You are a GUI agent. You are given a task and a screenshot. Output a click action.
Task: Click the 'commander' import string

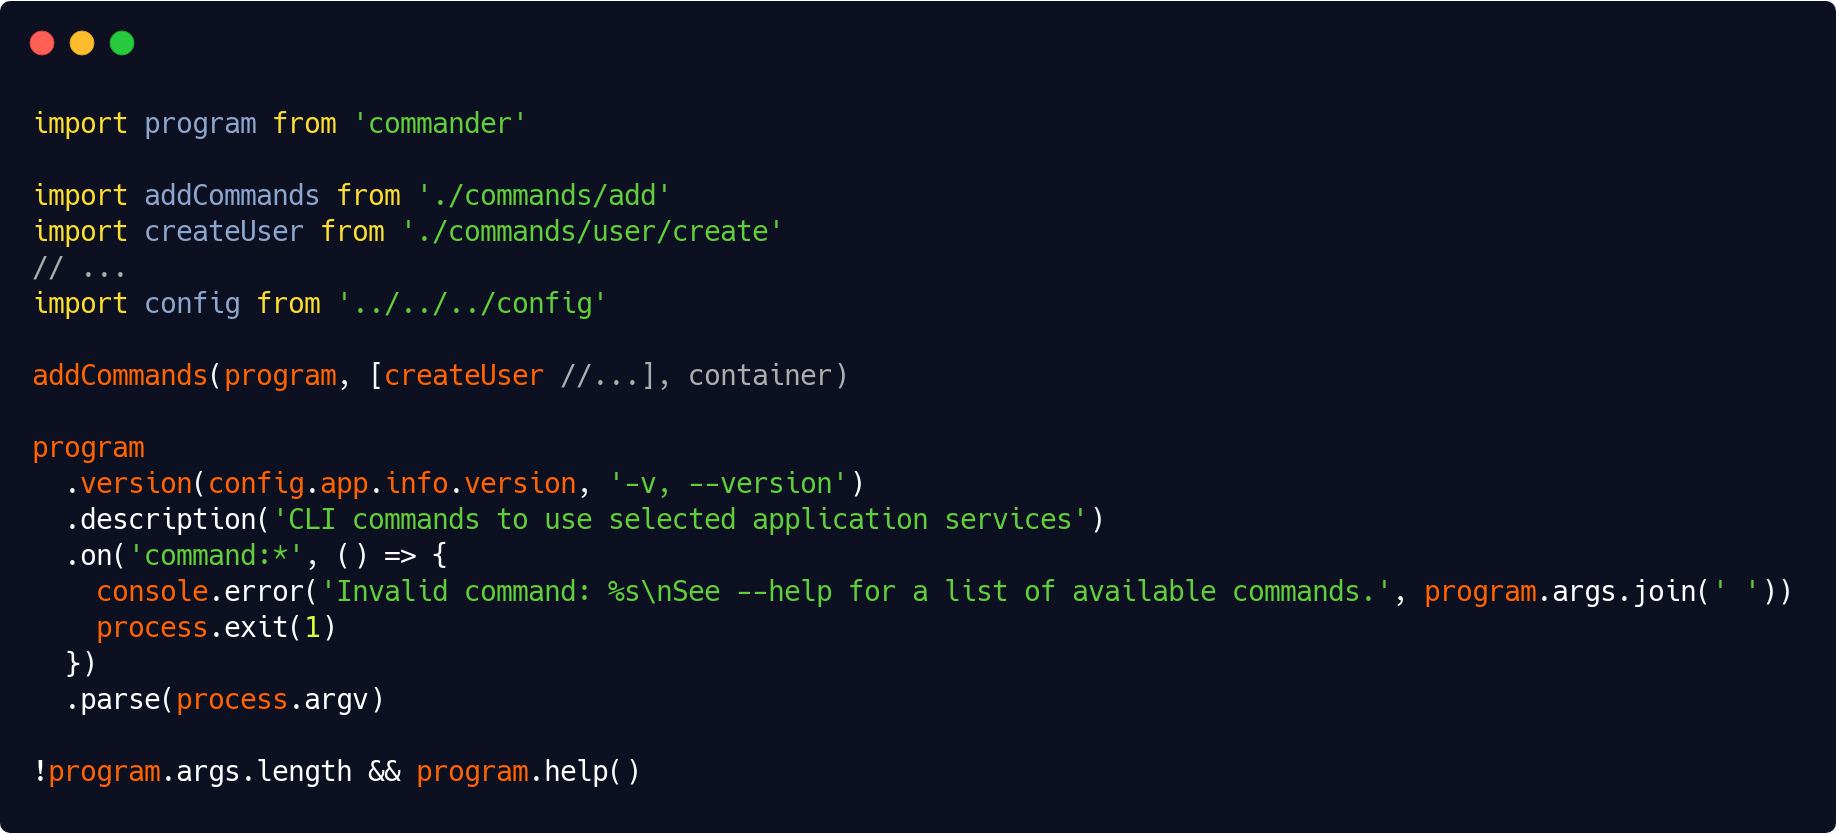[x=440, y=123]
